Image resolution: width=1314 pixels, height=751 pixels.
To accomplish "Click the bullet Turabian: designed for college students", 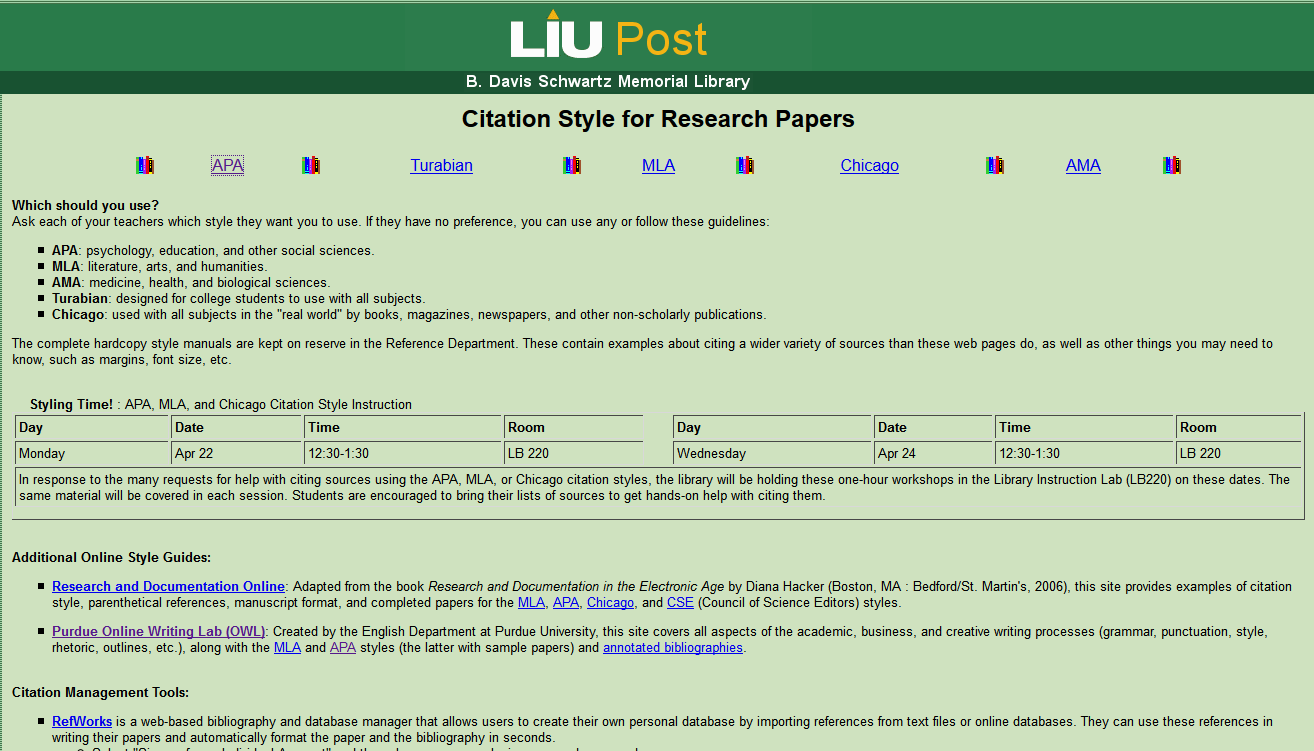I will pyautogui.click(x=238, y=298).
